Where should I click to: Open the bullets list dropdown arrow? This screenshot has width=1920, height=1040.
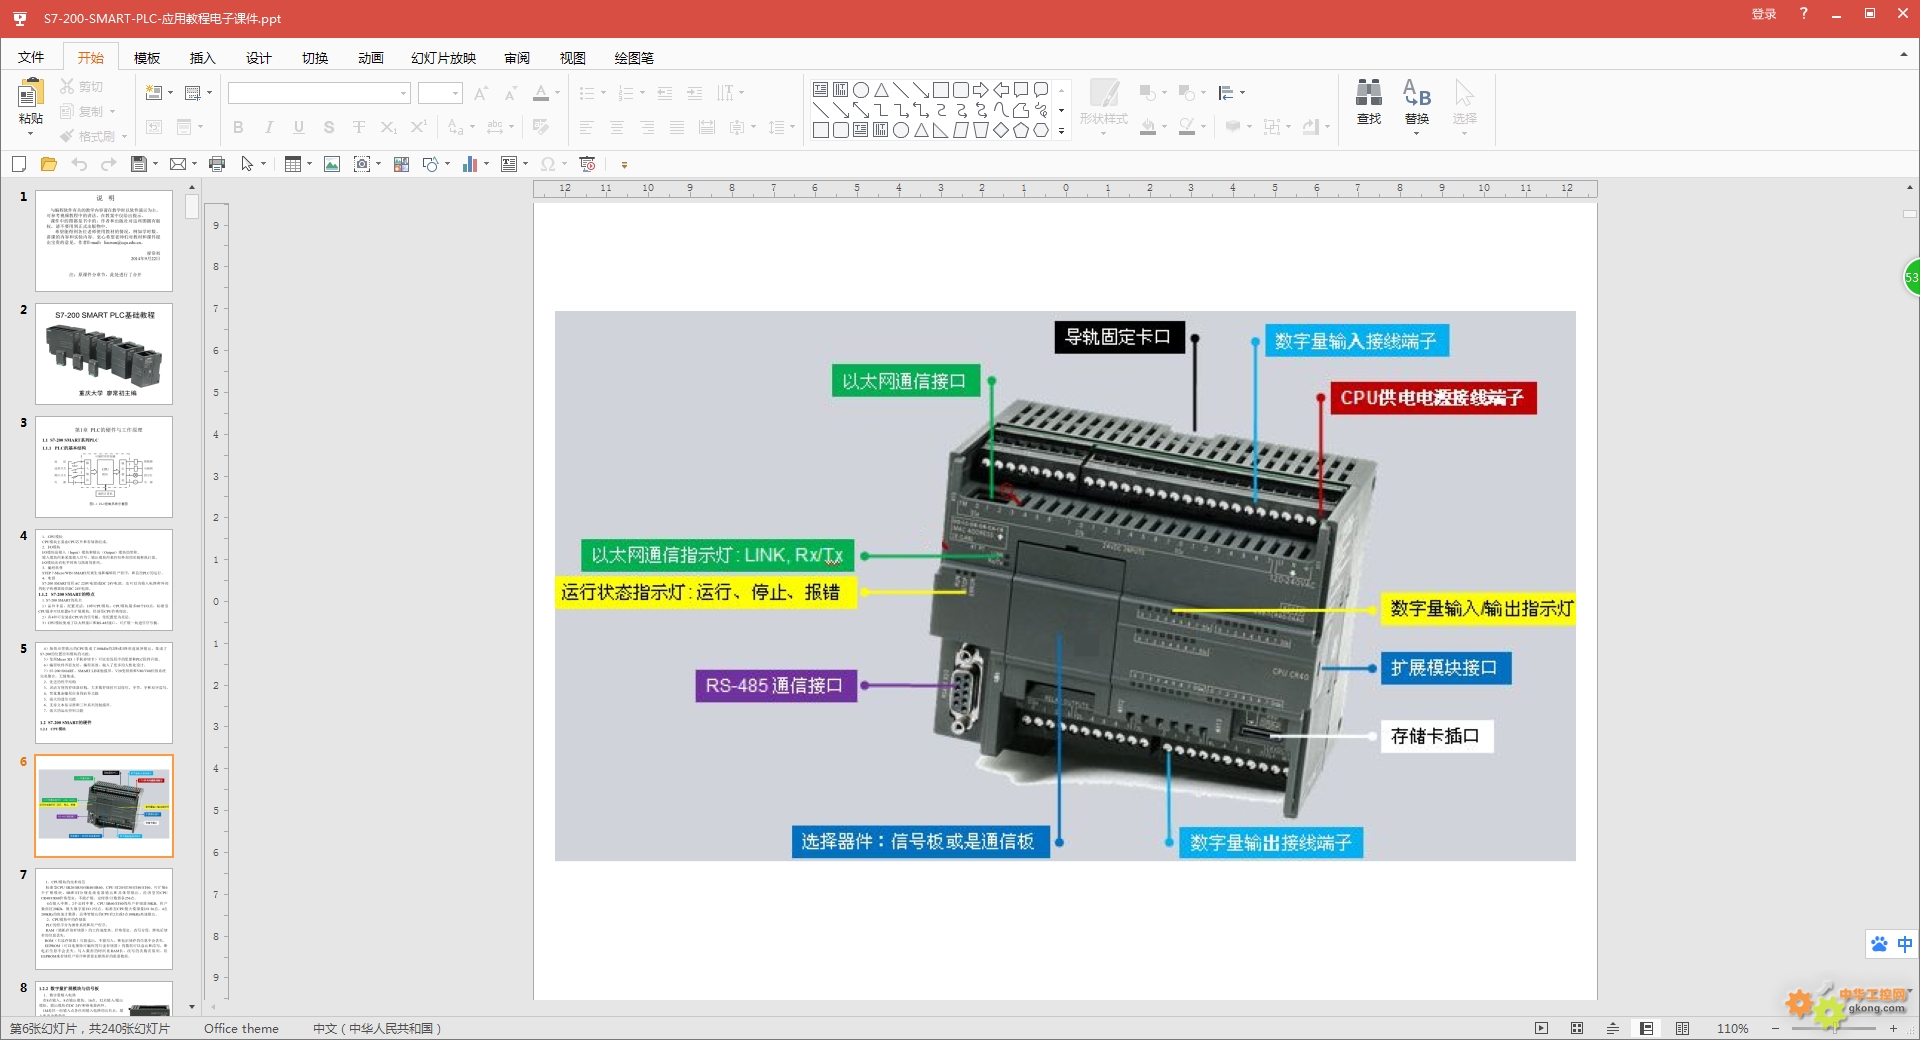[603, 93]
